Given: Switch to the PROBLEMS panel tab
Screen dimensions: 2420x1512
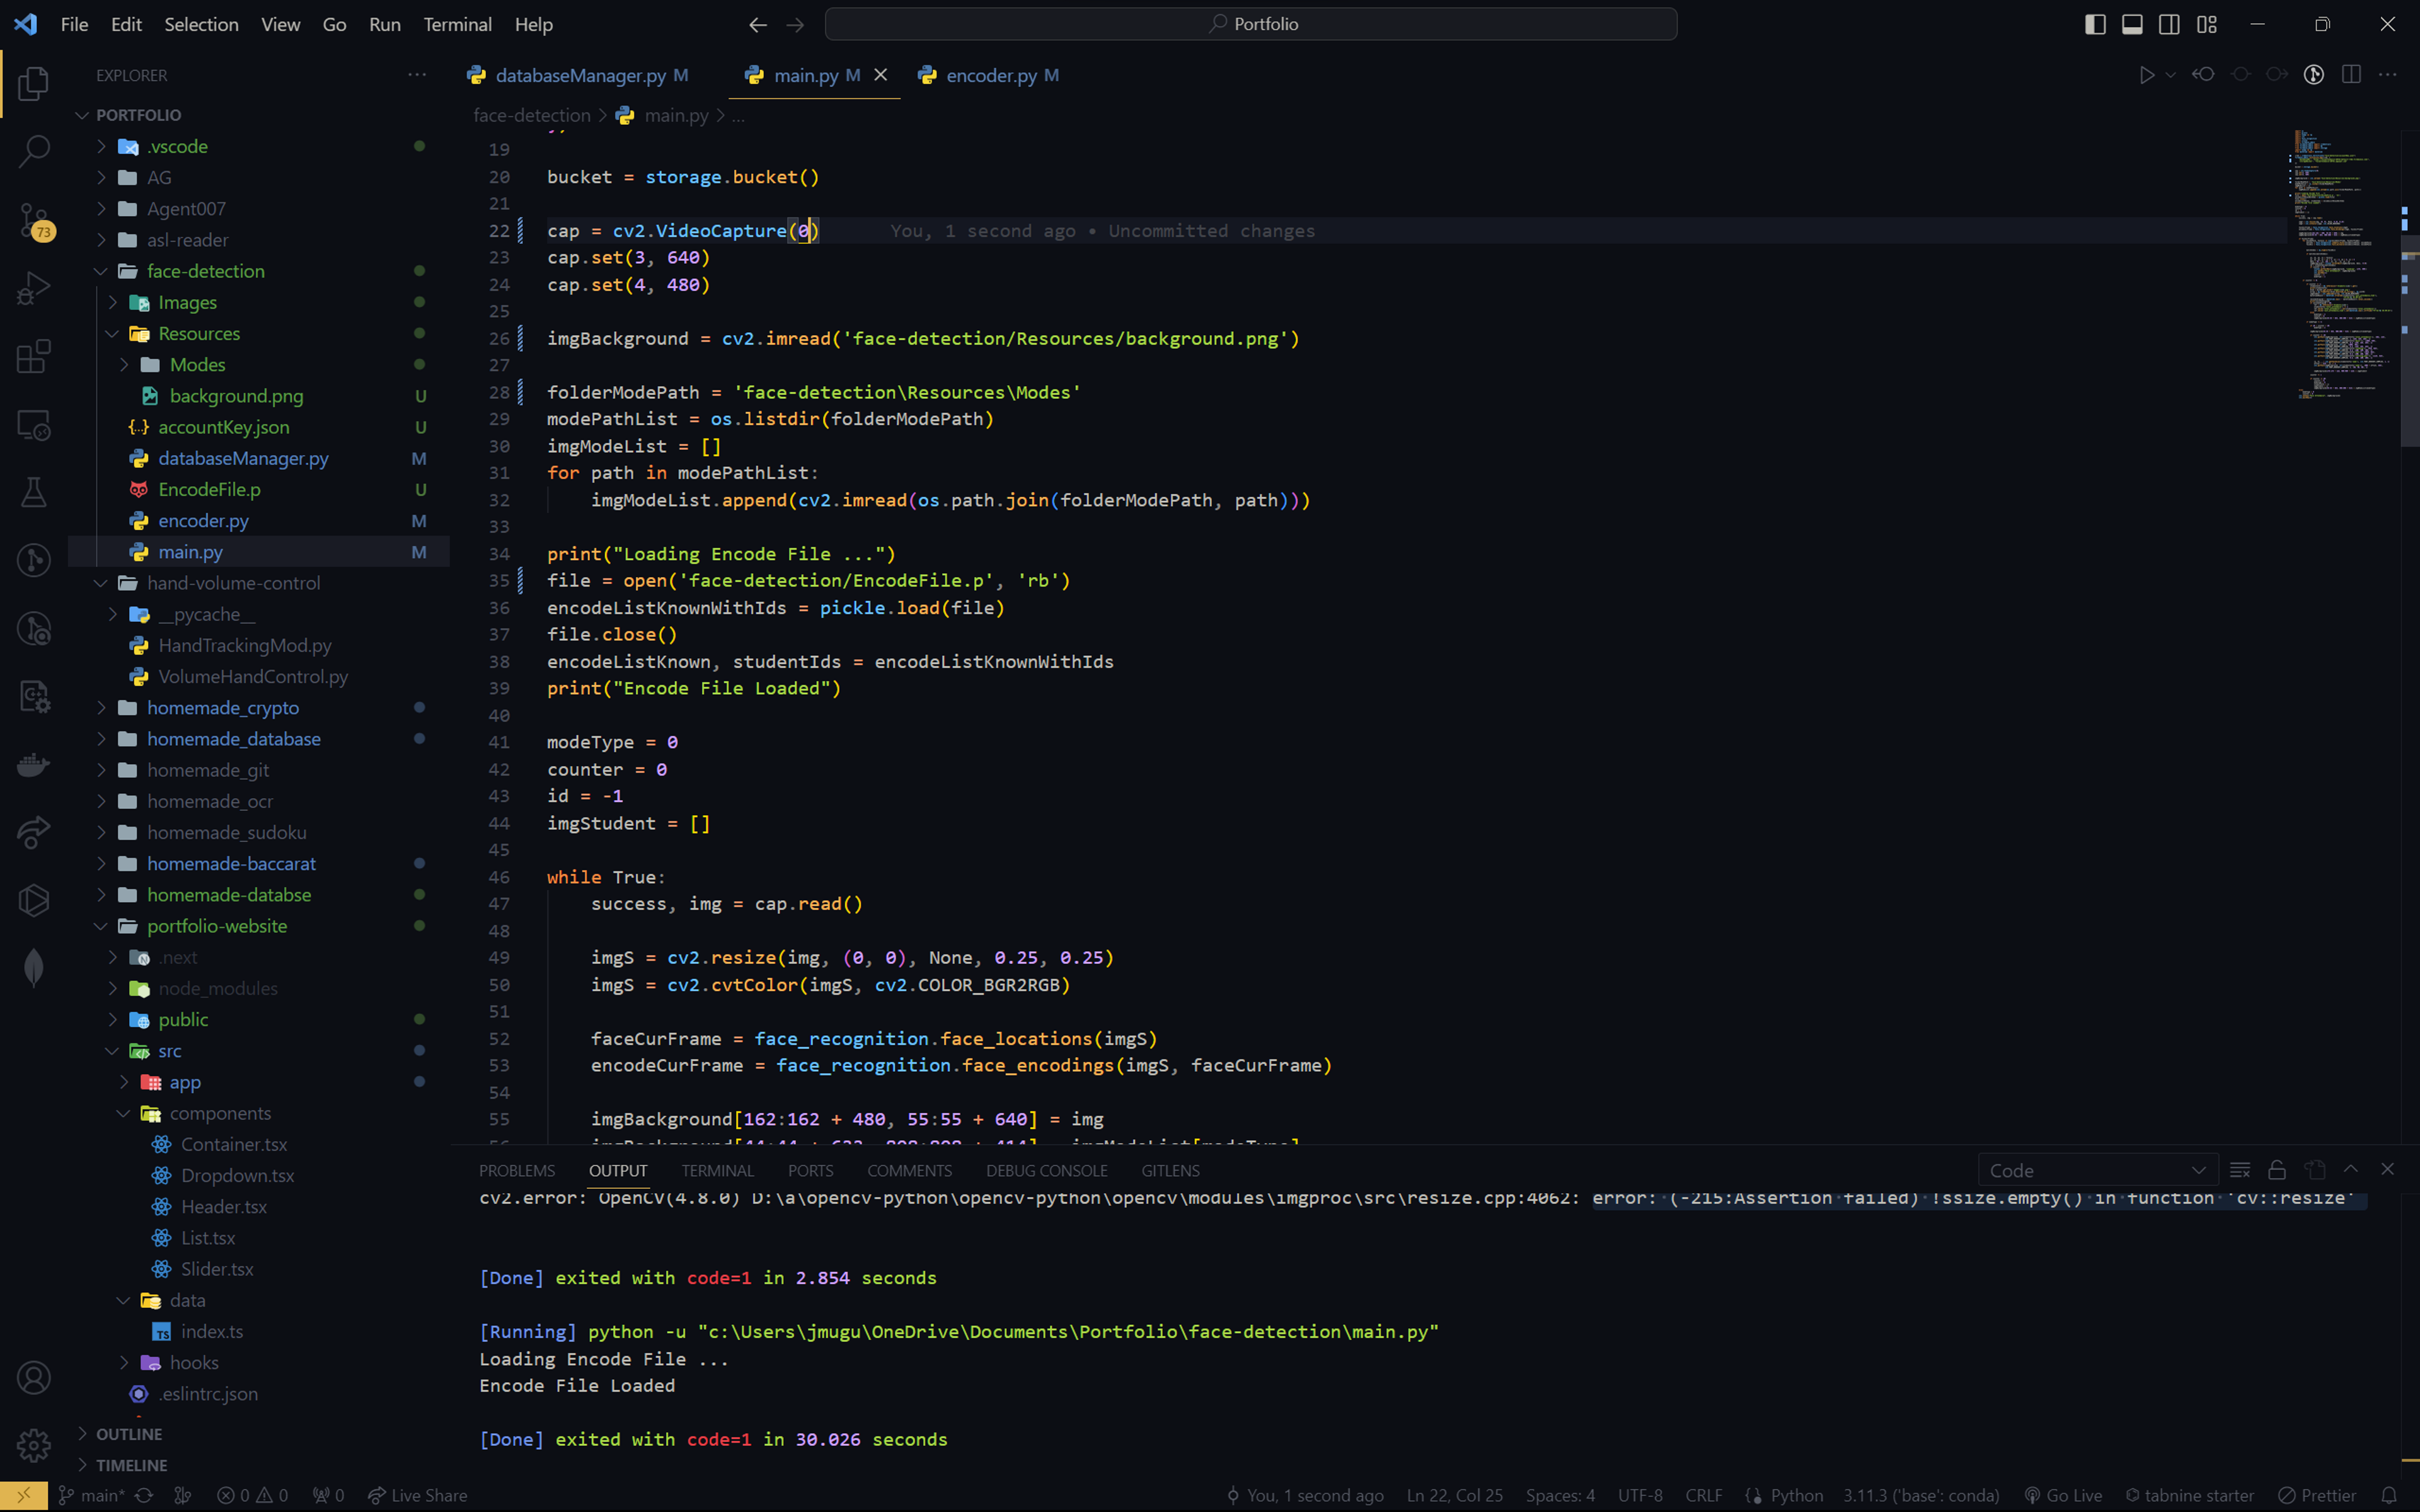Looking at the screenshot, I should click(x=516, y=1170).
